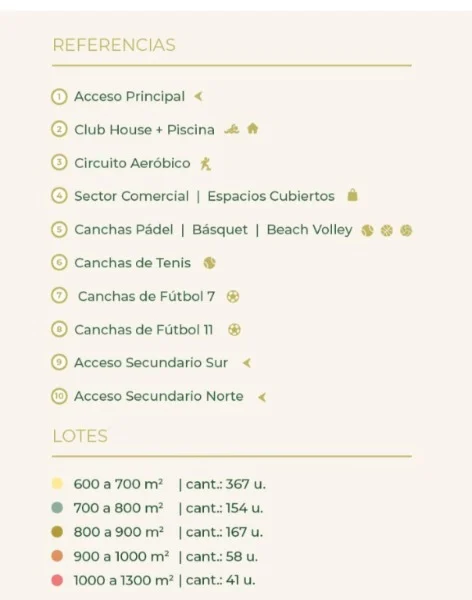
Task: Click the tennis ball icon beside Canchas de Tenis
Action: click(209, 263)
